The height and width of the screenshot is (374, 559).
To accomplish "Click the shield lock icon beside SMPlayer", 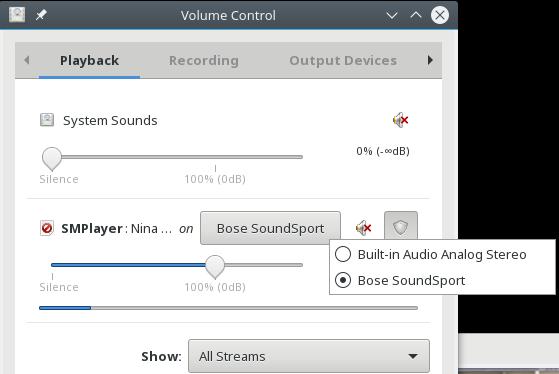I will coord(400,227).
